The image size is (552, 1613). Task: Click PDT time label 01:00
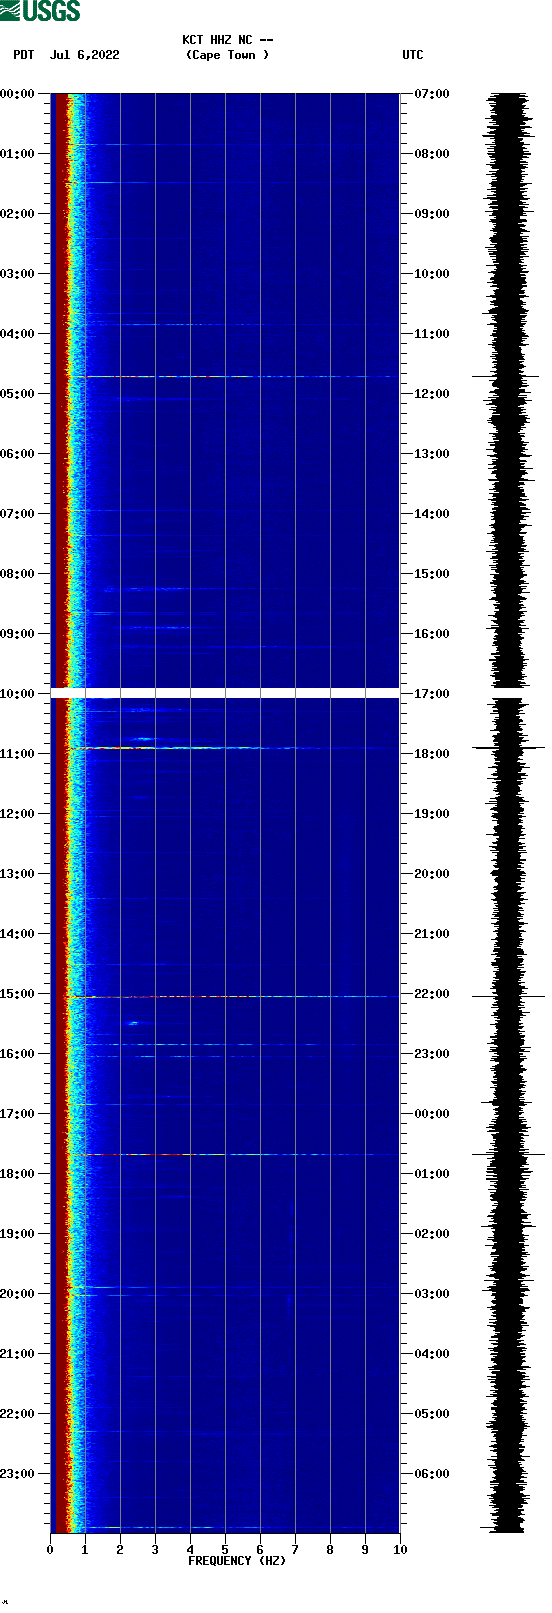click(18, 154)
